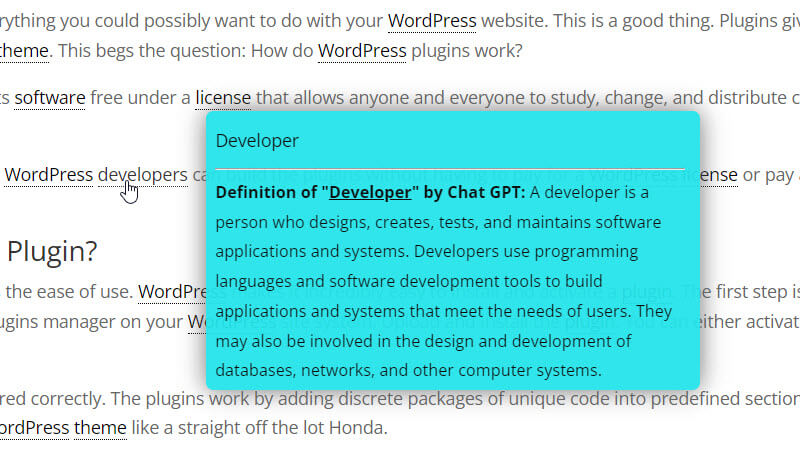This screenshot has height=460, width=800.
Task: Click the WordPress link after "manager on your"
Action: (200, 322)
